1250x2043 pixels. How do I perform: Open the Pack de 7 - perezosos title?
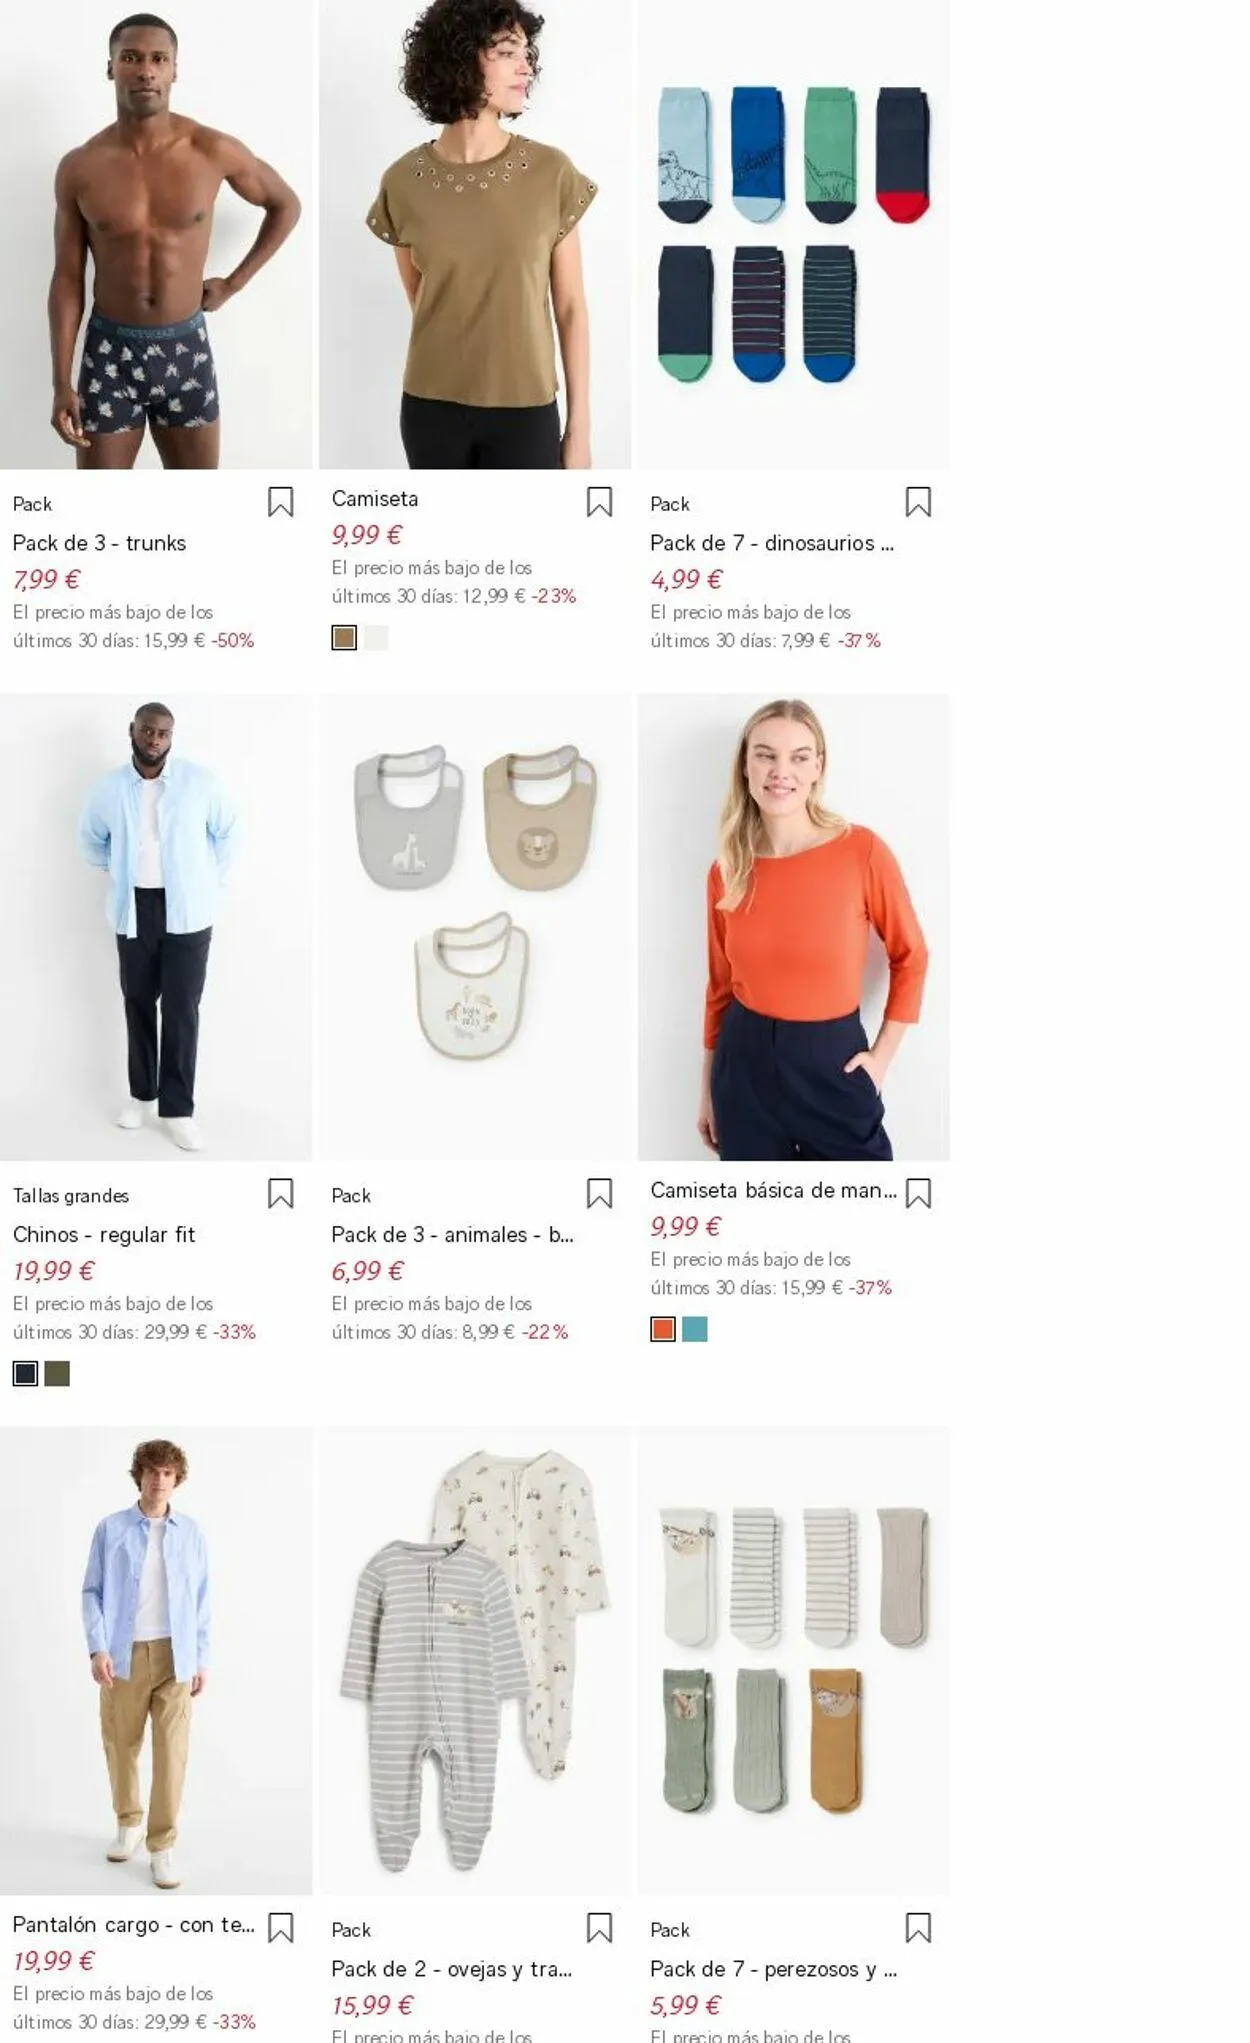coord(774,1969)
